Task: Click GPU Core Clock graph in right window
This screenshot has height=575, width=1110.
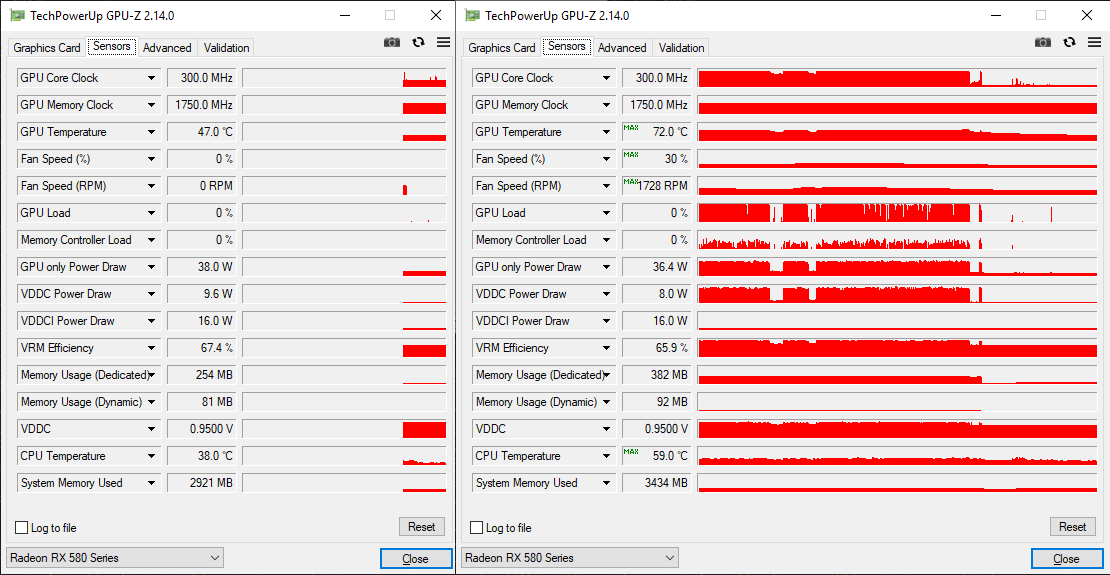Action: tap(897, 78)
